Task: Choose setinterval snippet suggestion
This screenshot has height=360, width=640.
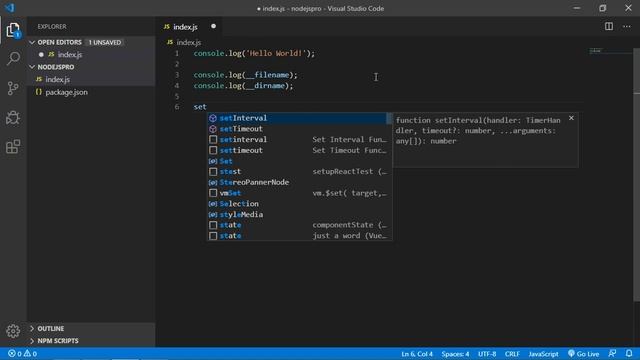Action: 297,140
